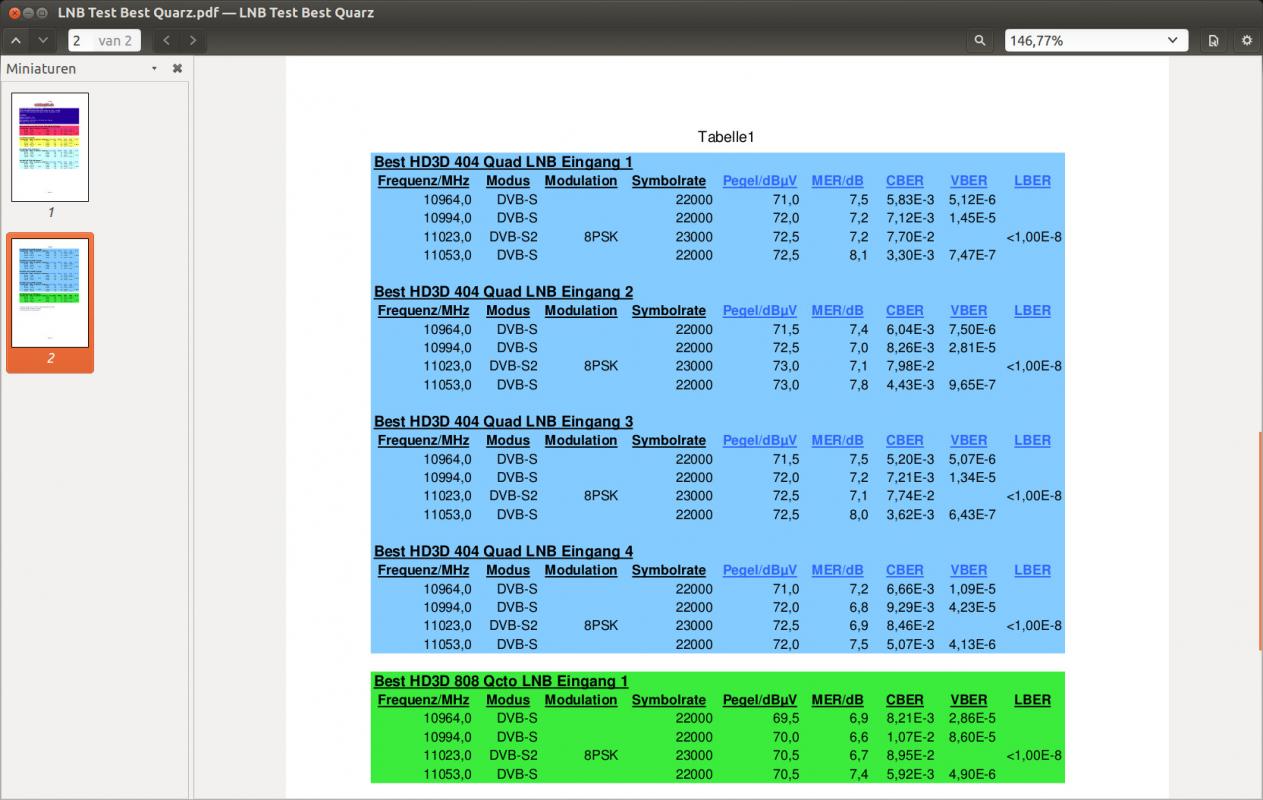
Task: Click 'Symbolrate' header in Eingang 2 table
Action: (668, 311)
